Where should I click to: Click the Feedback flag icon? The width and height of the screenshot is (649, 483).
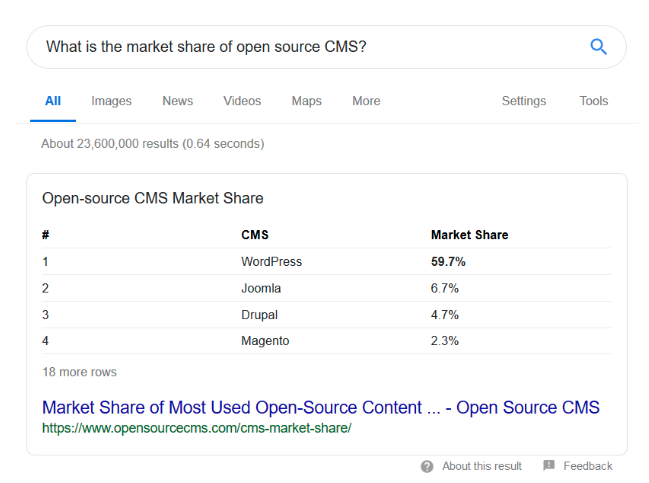tap(549, 466)
